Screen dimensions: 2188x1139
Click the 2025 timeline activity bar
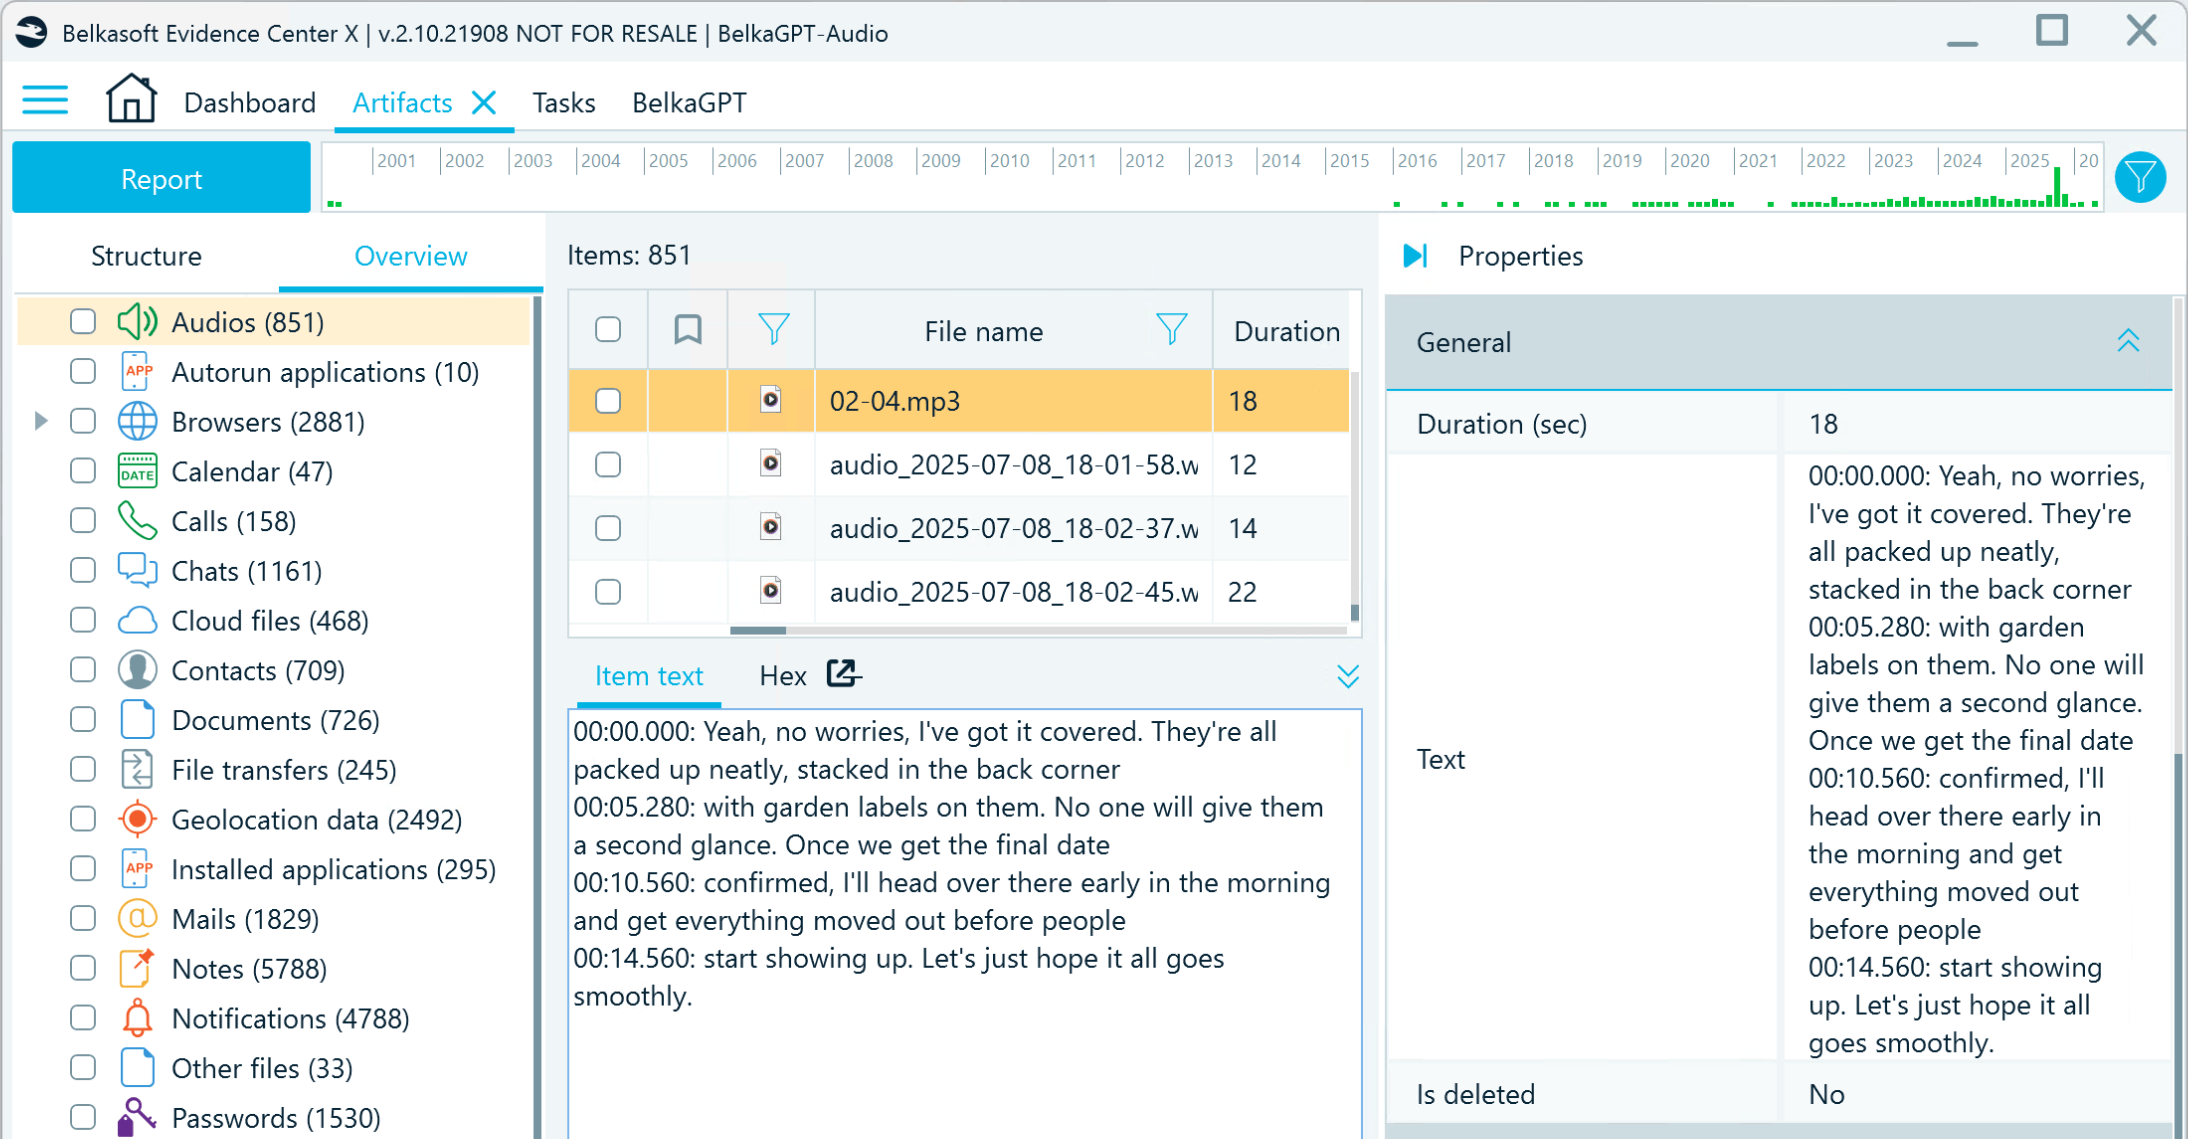pos(2057,188)
